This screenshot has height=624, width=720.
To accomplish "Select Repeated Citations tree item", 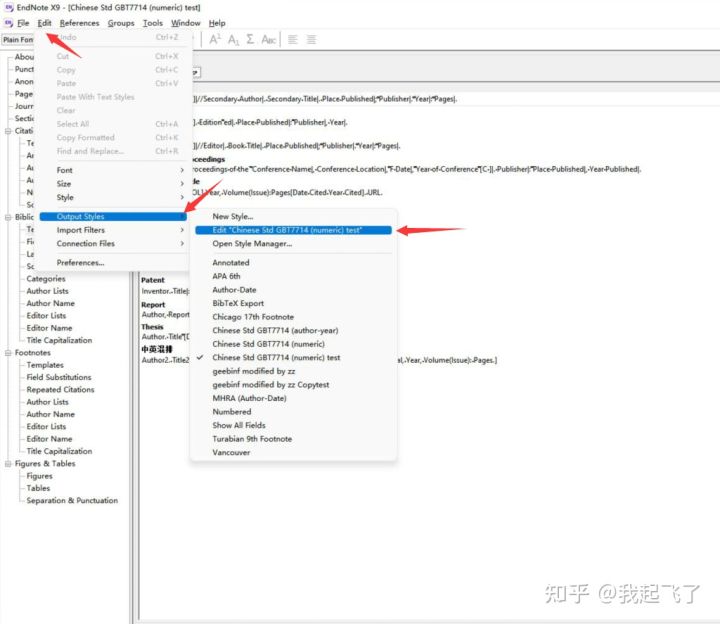I will point(60,389).
